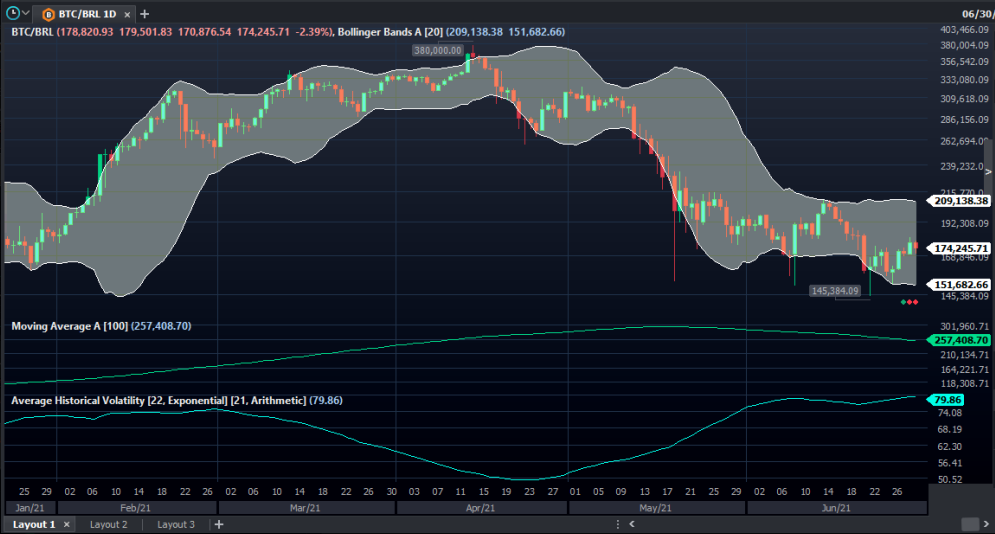Screen dimensions: 995x534
Task: Close the BTC/BRL 1D tab
Action: pos(128,14)
